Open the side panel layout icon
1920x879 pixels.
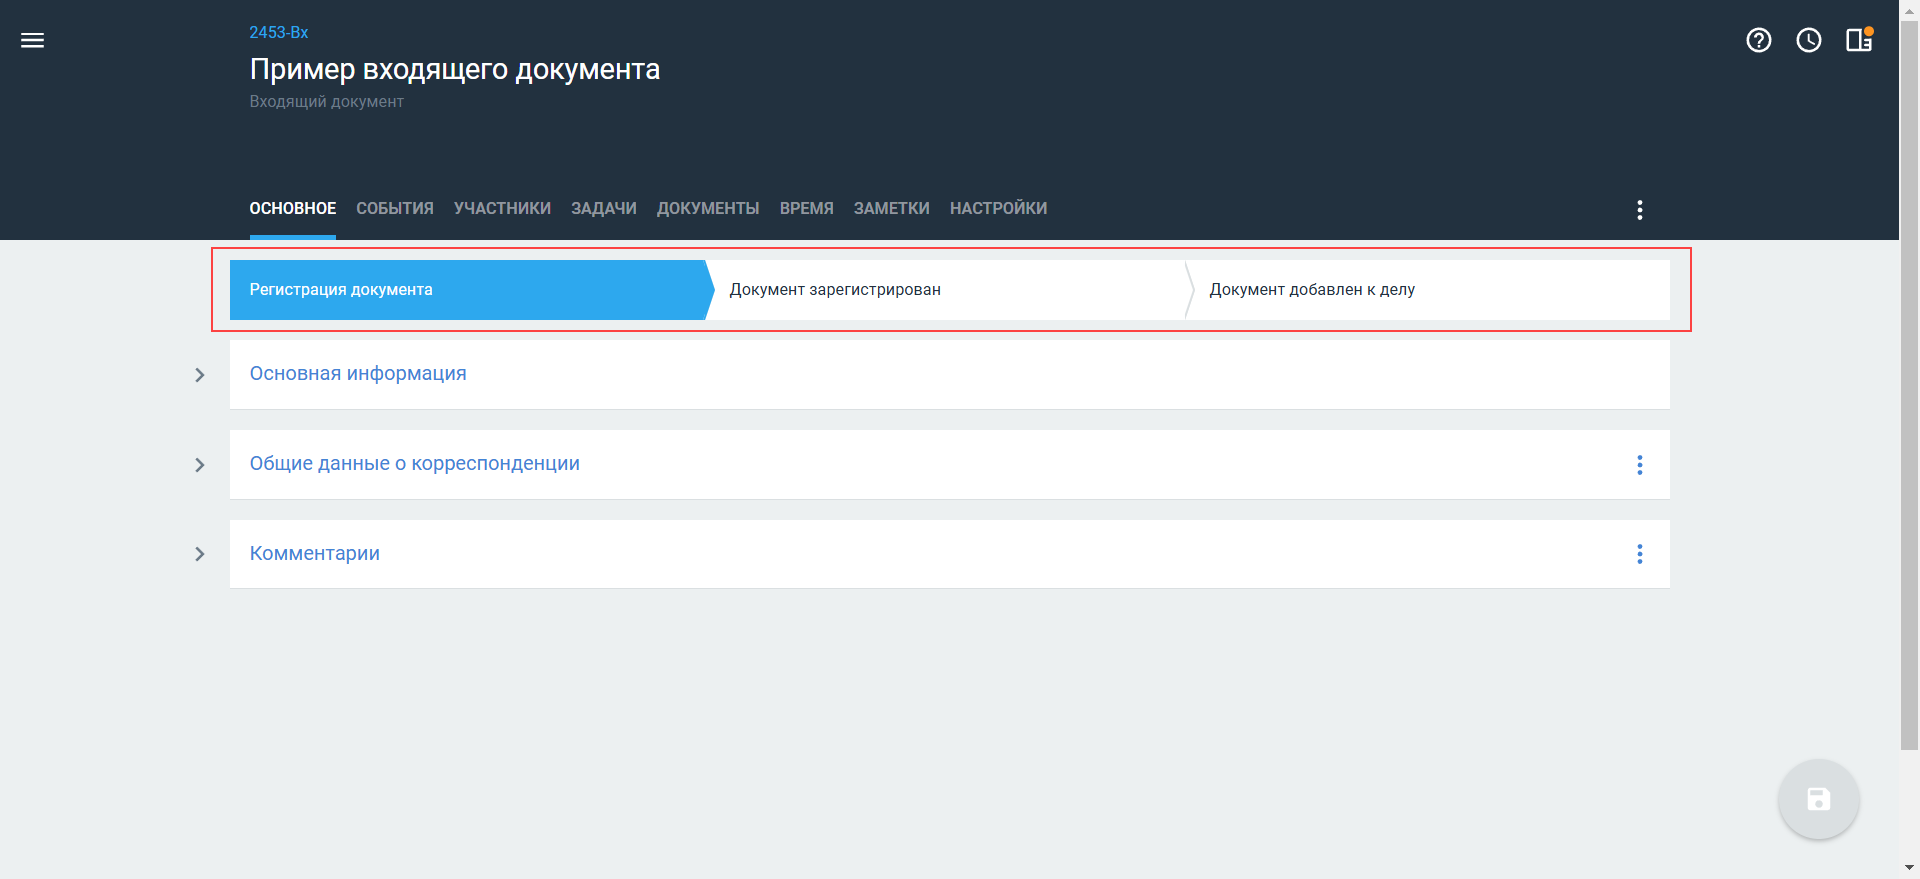[x=1859, y=40]
